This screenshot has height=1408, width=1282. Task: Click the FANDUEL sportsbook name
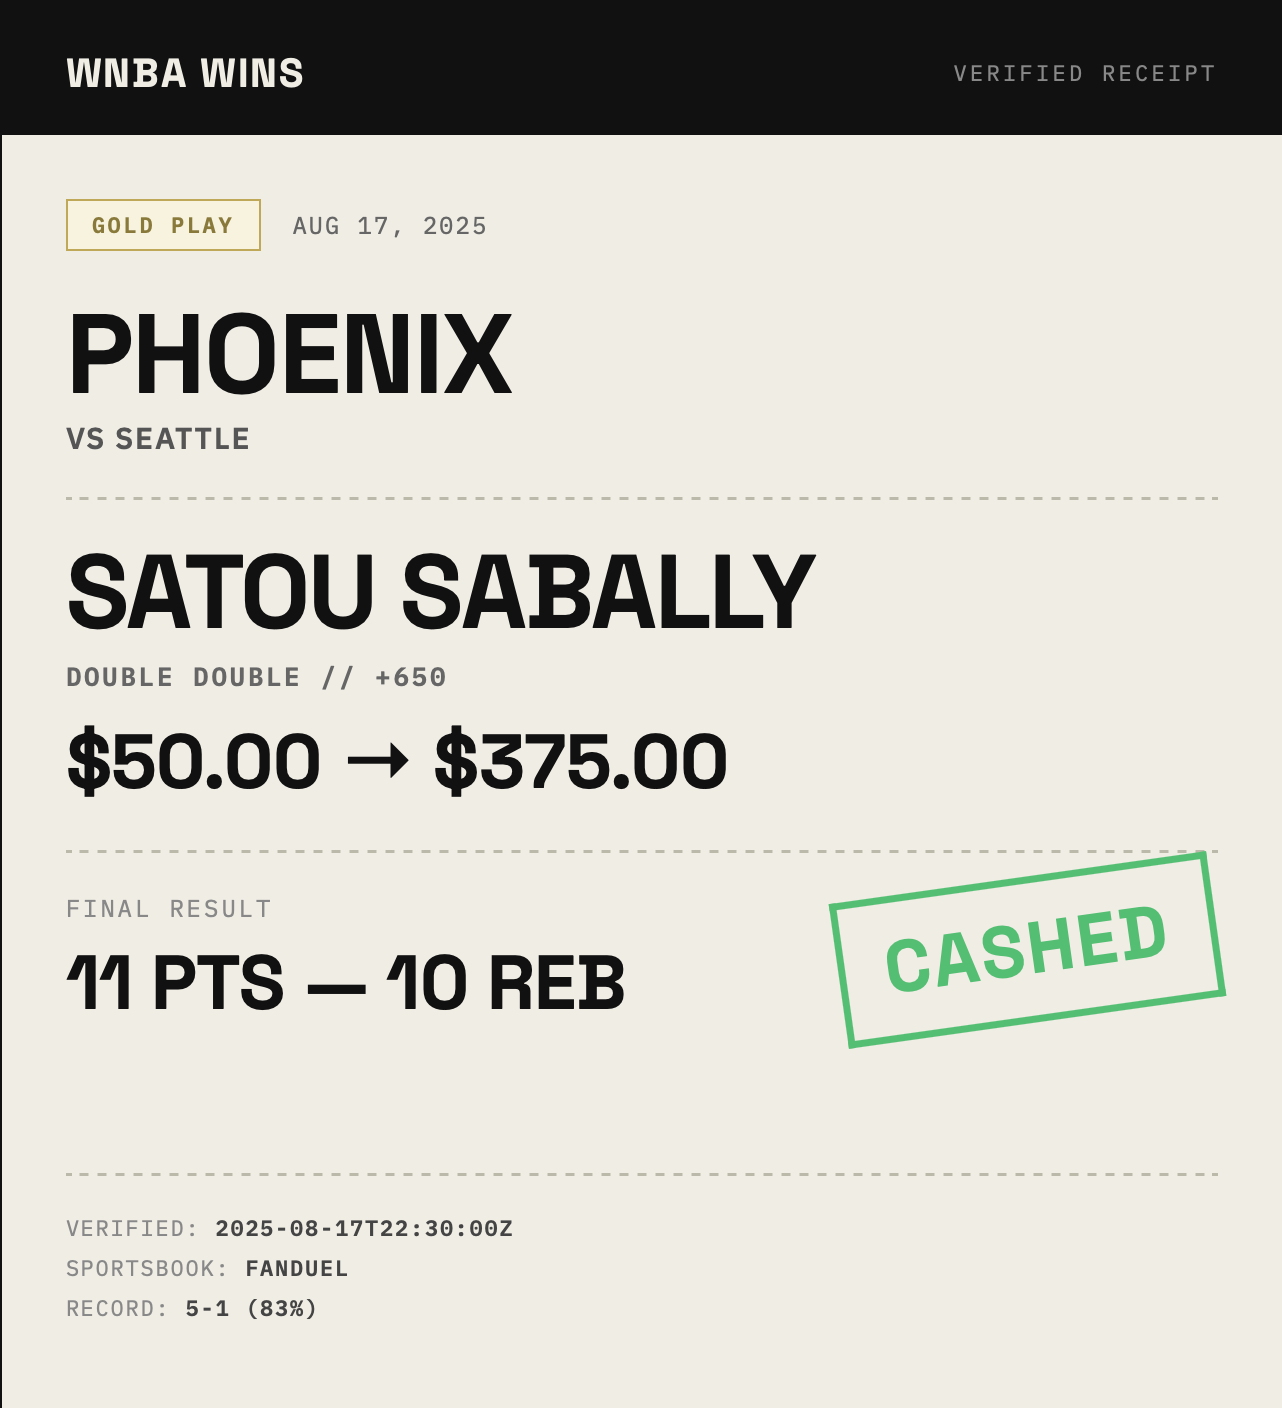(x=297, y=1269)
